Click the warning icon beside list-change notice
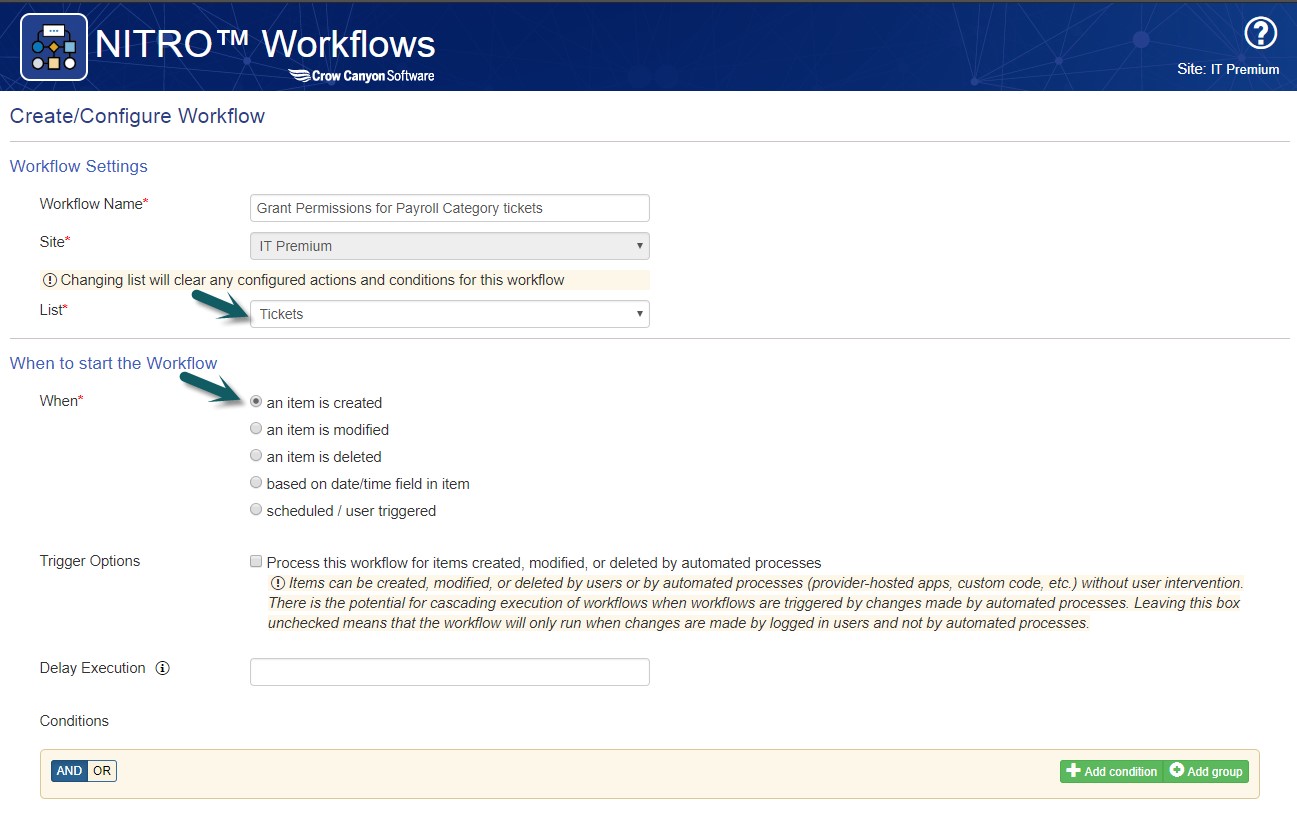This screenshot has width=1297, height=816. click(49, 280)
